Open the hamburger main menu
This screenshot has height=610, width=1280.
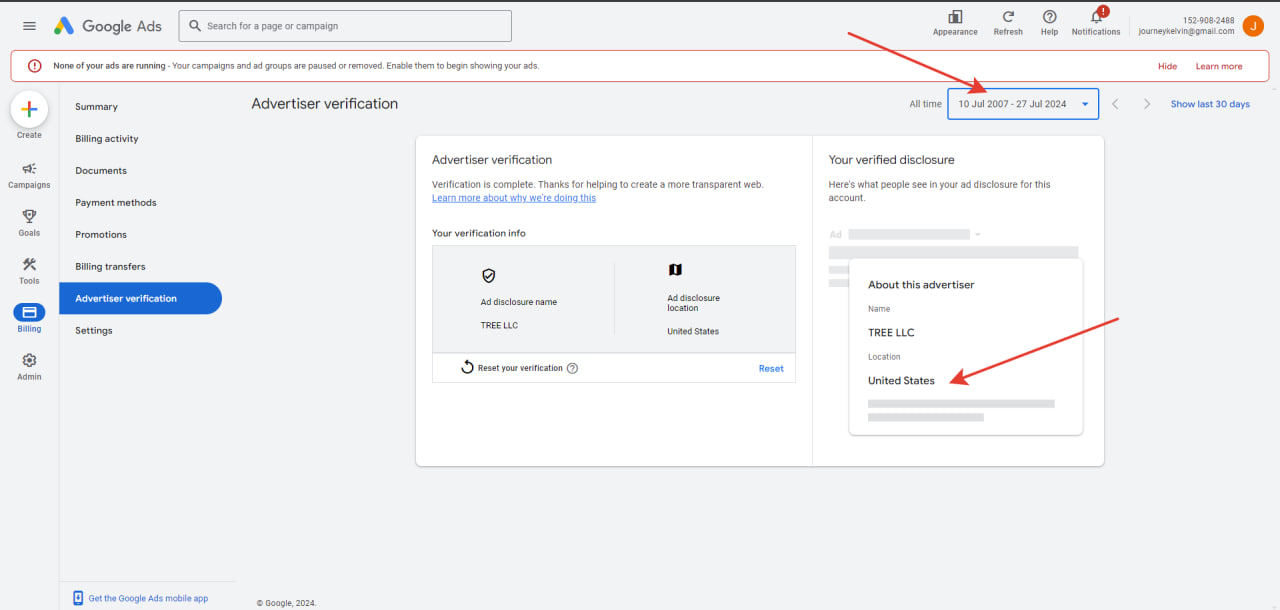click(29, 26)
